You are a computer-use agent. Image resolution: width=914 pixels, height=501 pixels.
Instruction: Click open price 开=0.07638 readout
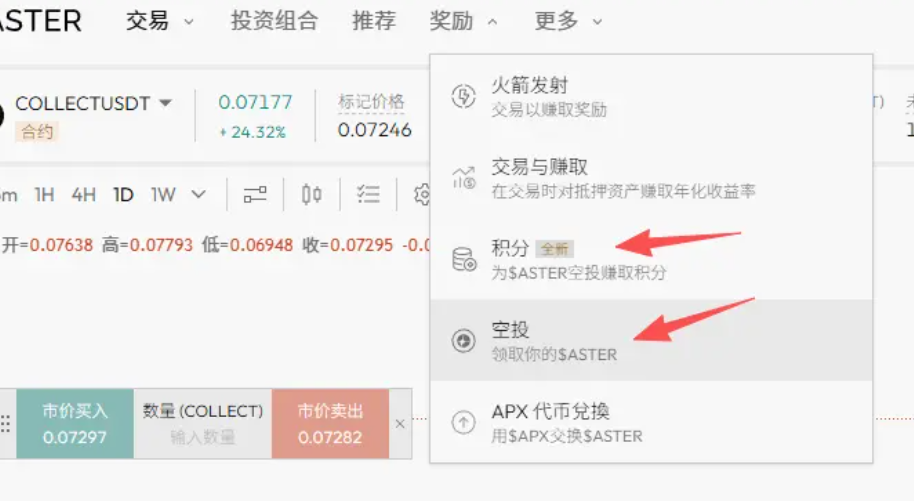47,245
